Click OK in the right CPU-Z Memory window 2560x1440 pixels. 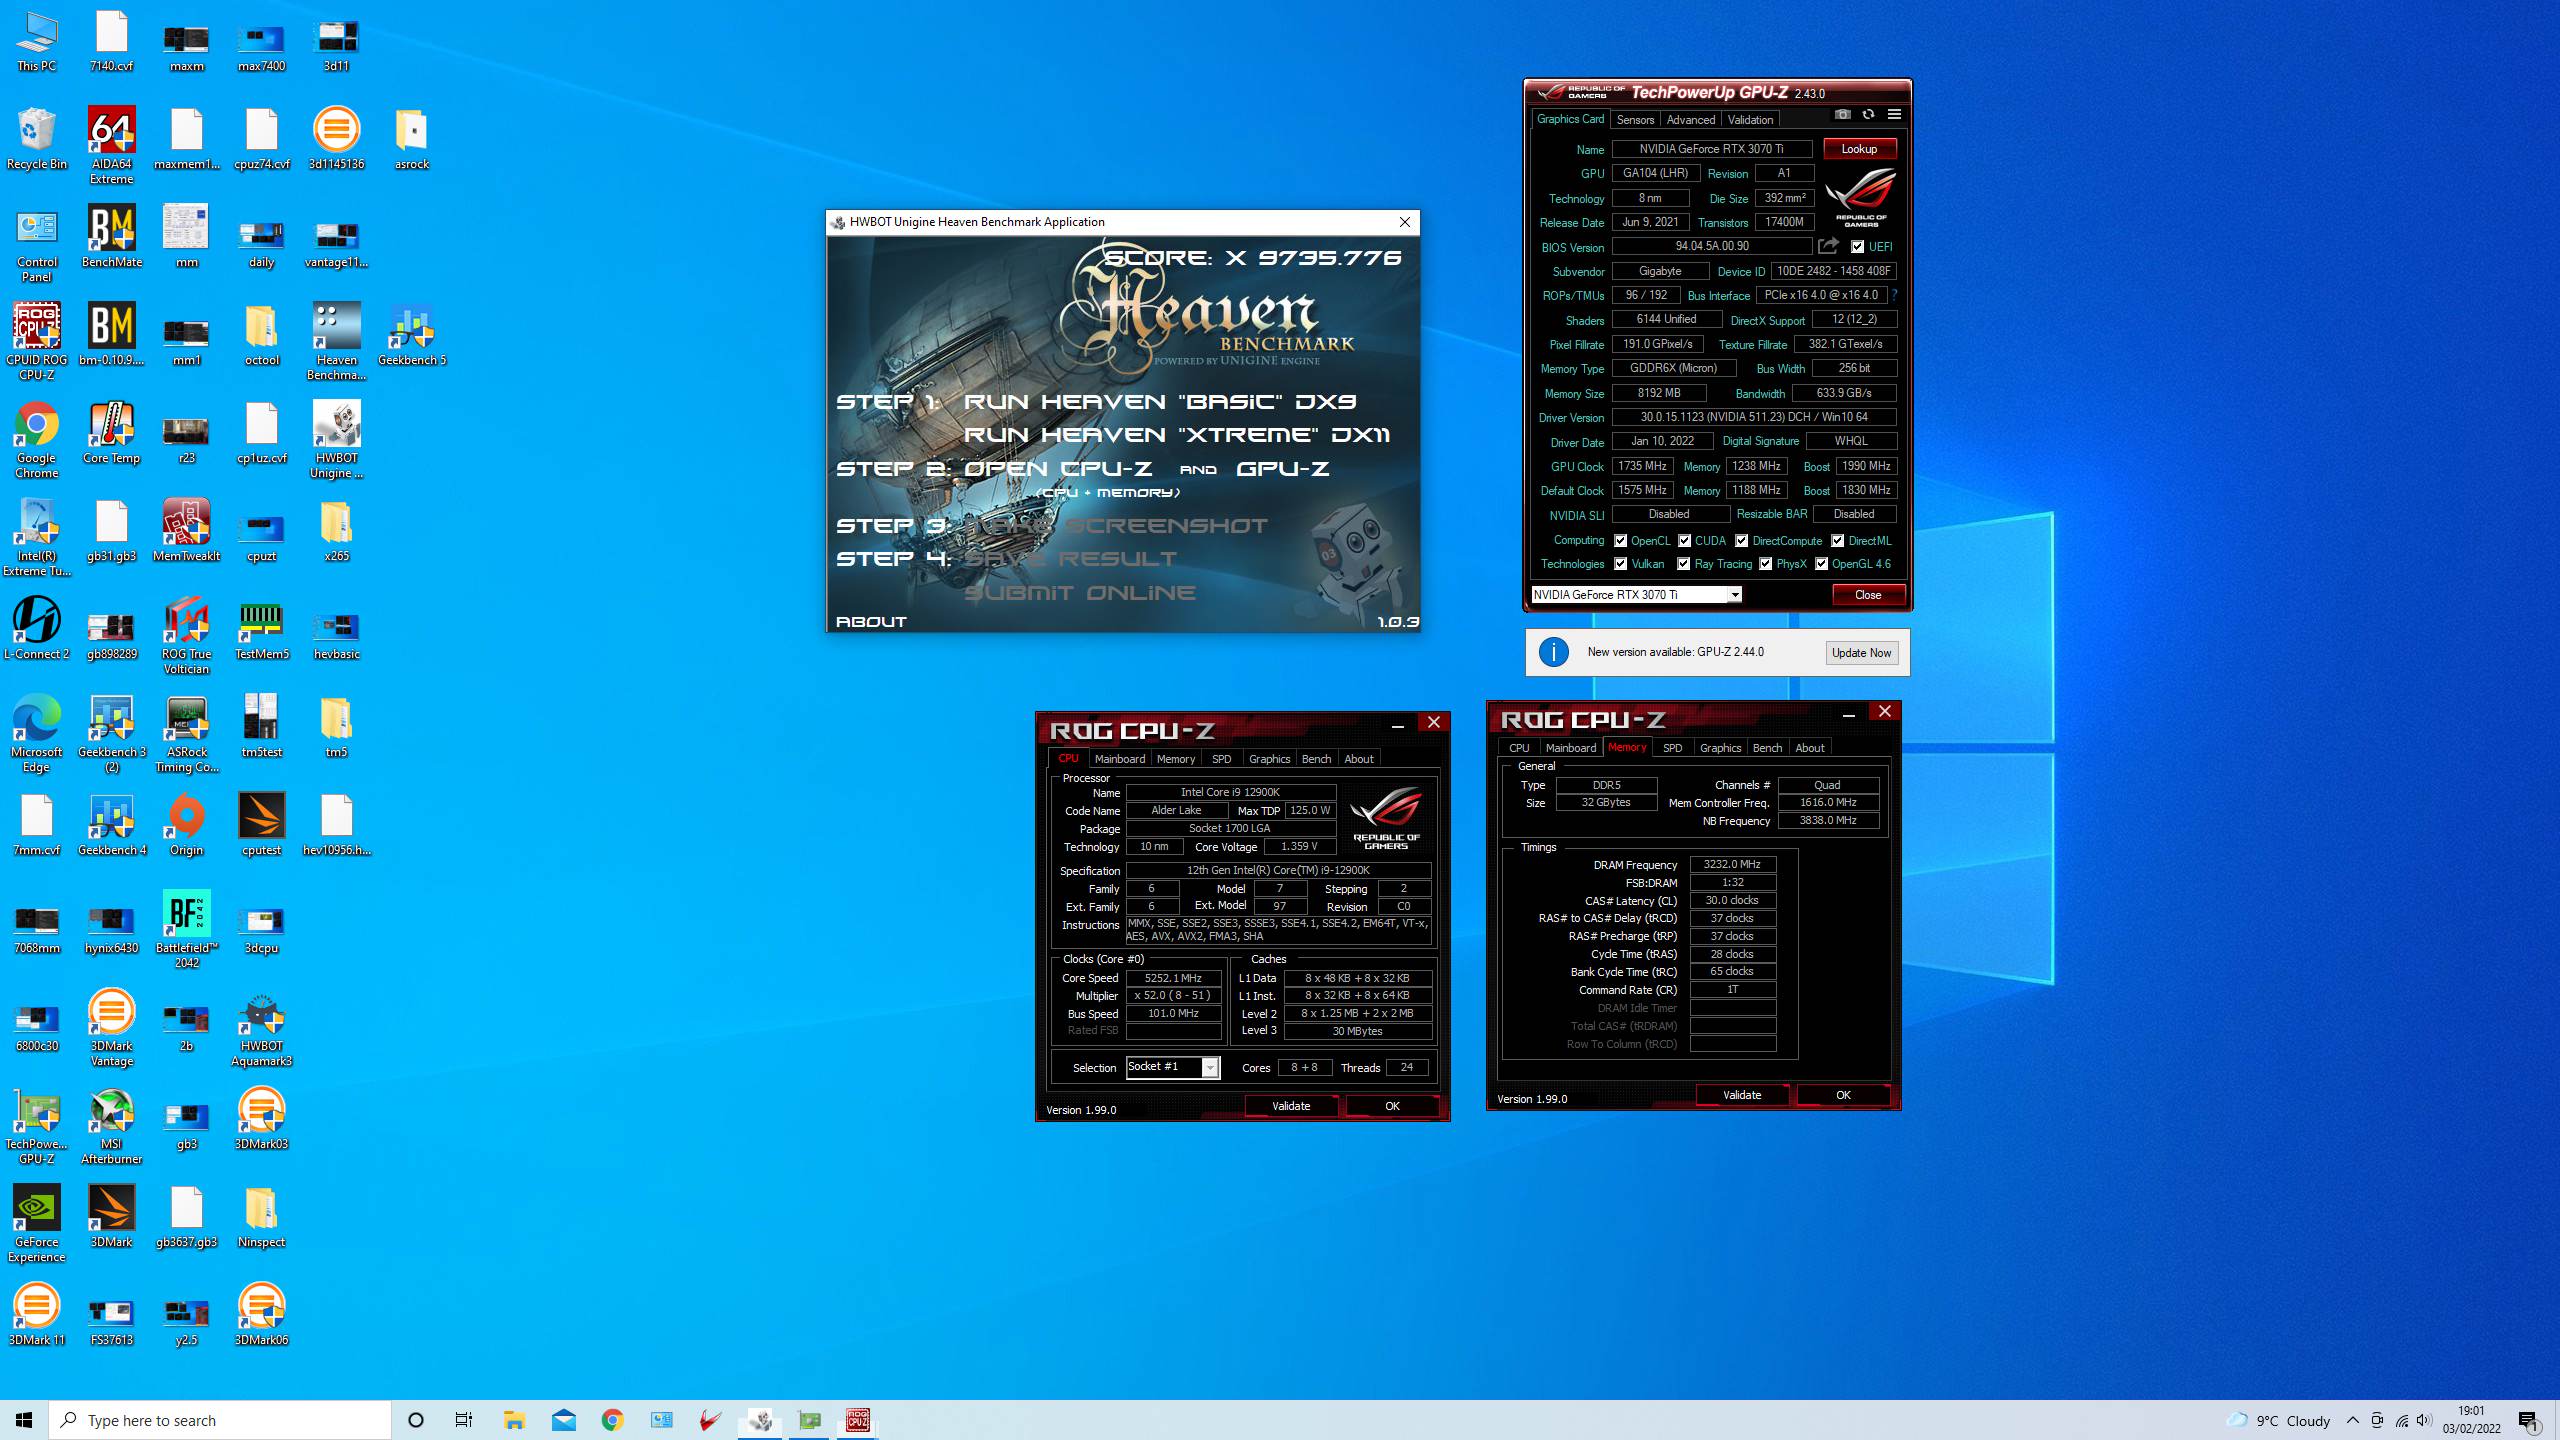1842,1095
